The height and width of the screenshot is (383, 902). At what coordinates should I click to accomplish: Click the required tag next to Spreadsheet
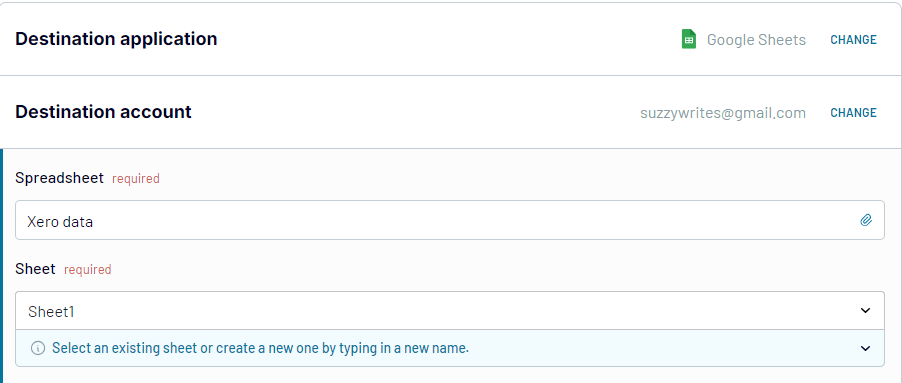tap(136, 179)
